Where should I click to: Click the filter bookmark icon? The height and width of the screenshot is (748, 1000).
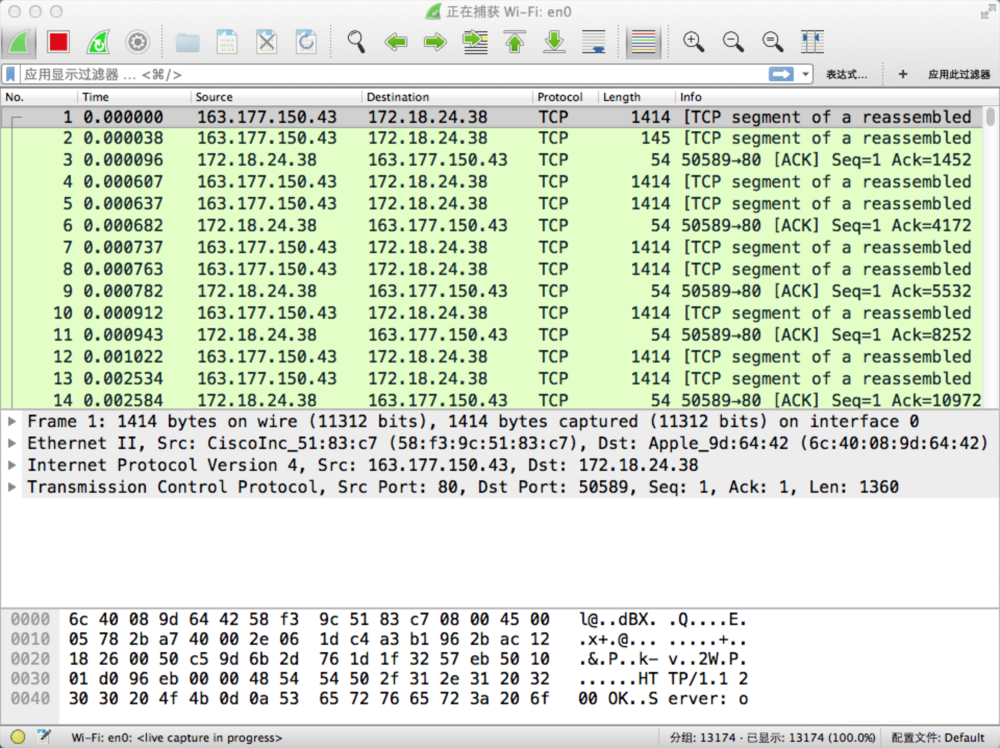[x=10, y=75]
